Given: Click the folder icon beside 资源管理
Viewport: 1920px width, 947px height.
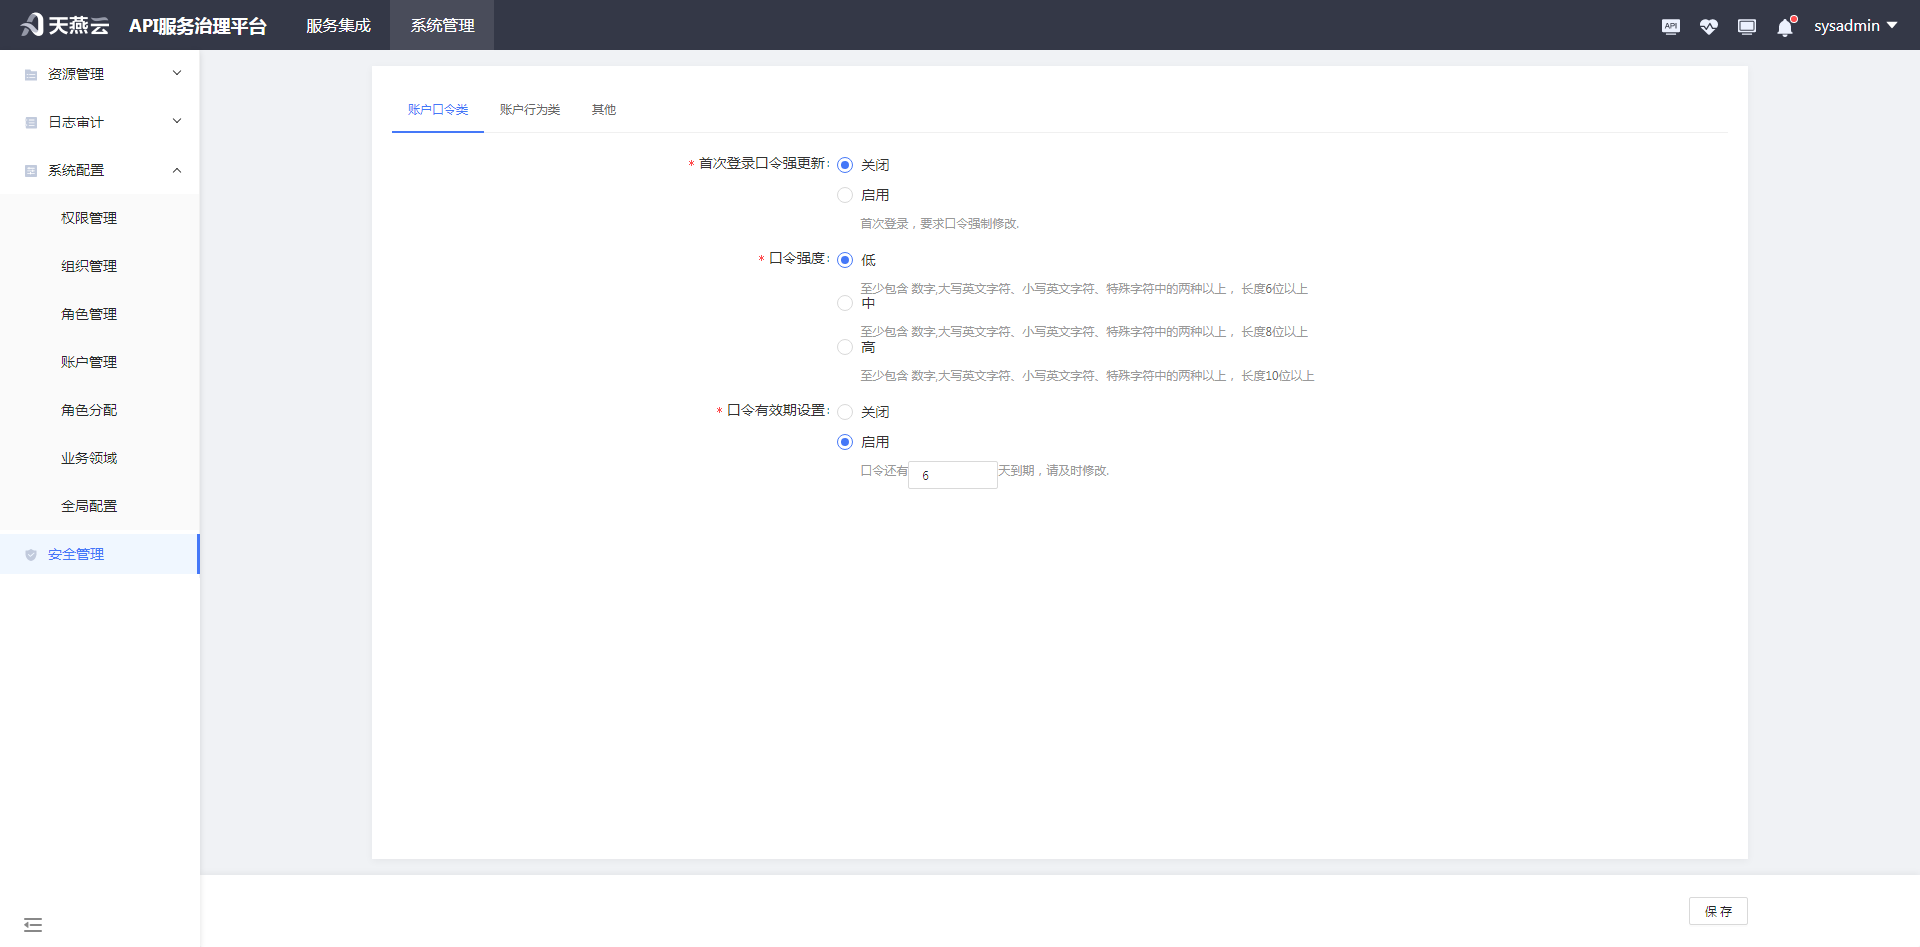Looking at the screenshot, I should click(31, 75).
